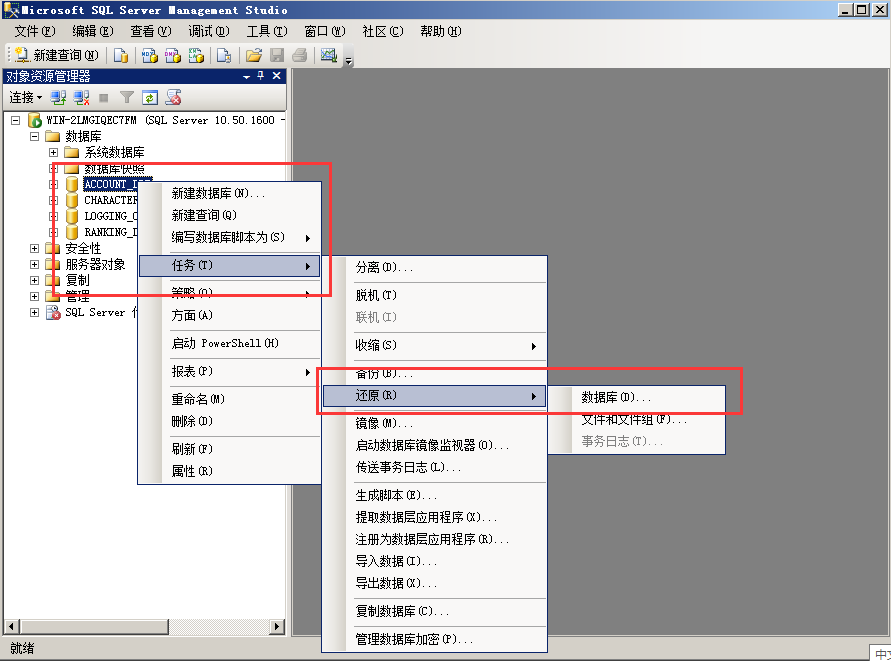Select 新建数据库(N)... in context menu
891x661 pixels.
point(230,193)
